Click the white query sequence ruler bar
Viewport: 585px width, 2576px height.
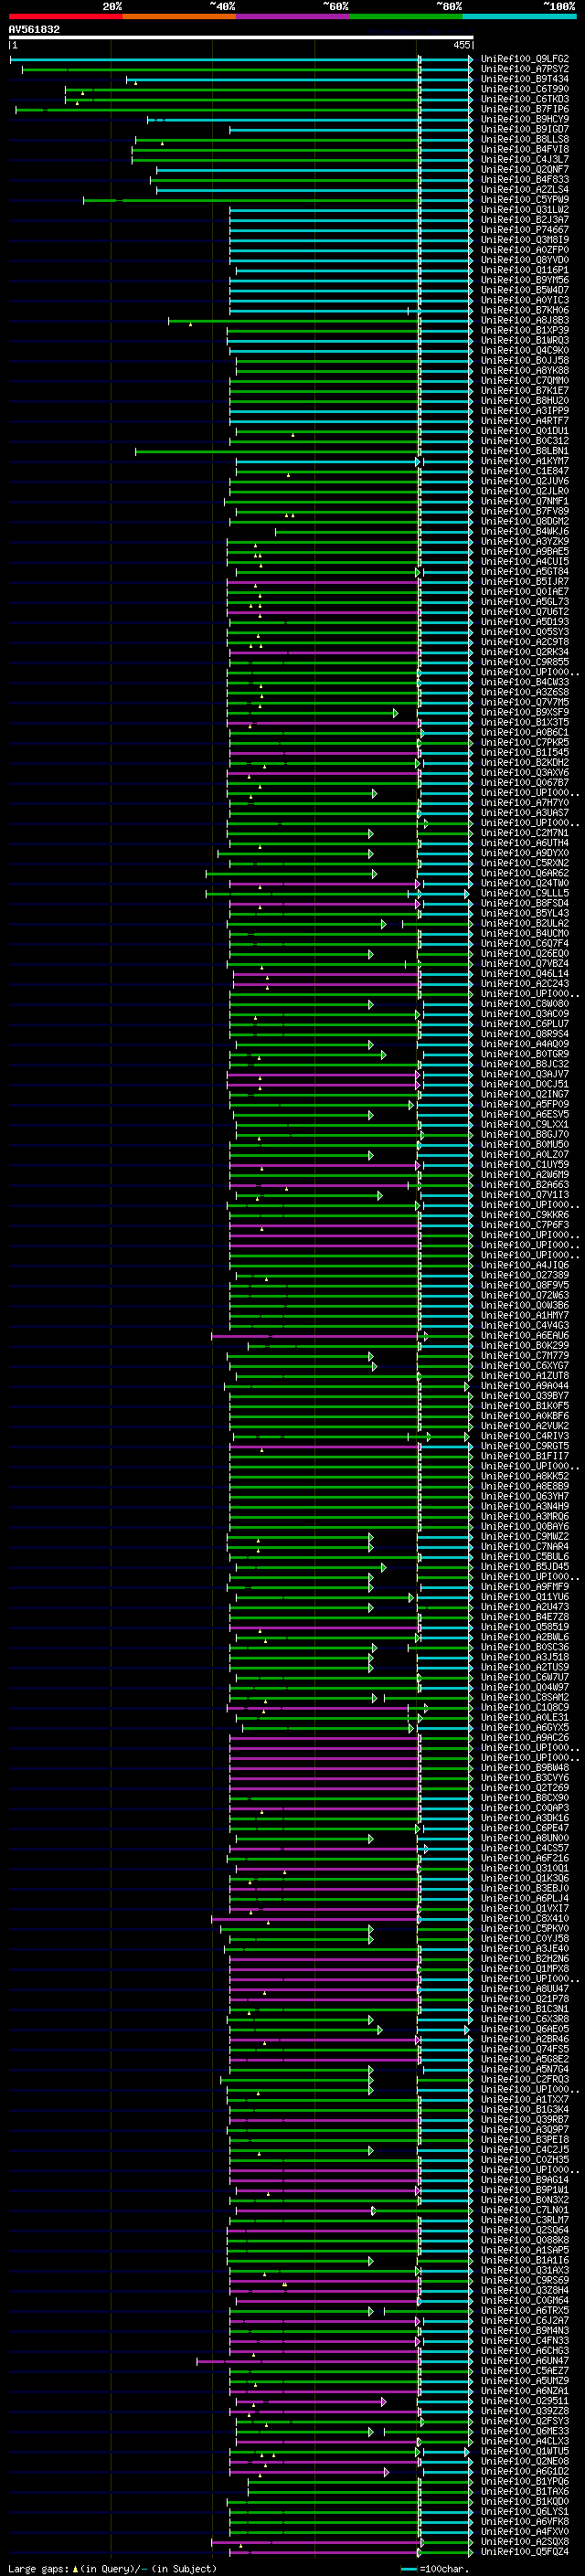pyautogui.click(x=241, y=38)
